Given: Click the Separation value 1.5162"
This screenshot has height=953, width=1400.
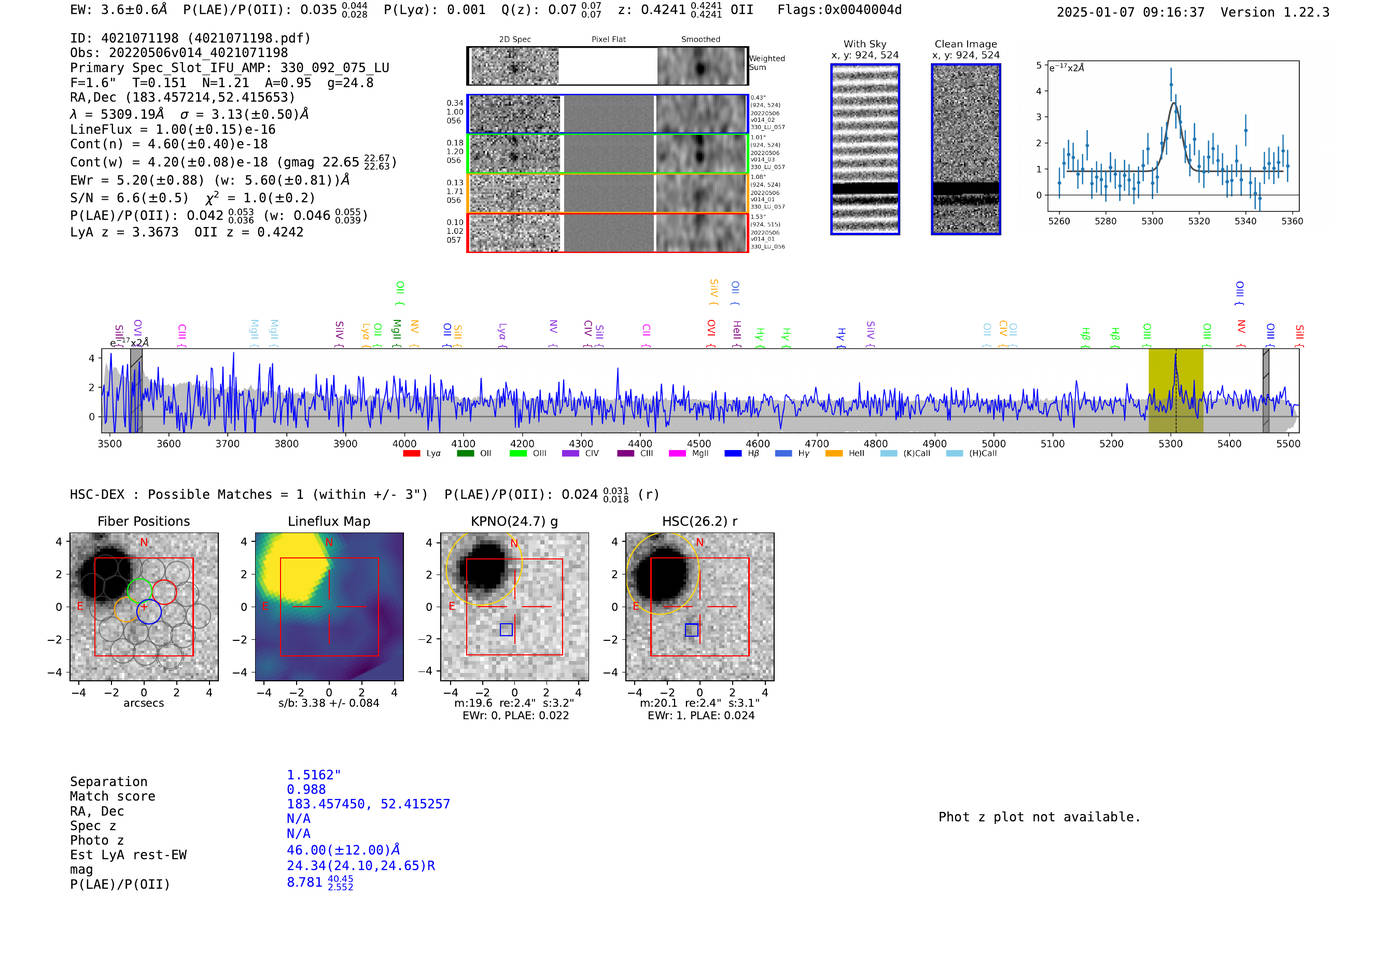Looking at the screenshot, I should click(314, 775).
